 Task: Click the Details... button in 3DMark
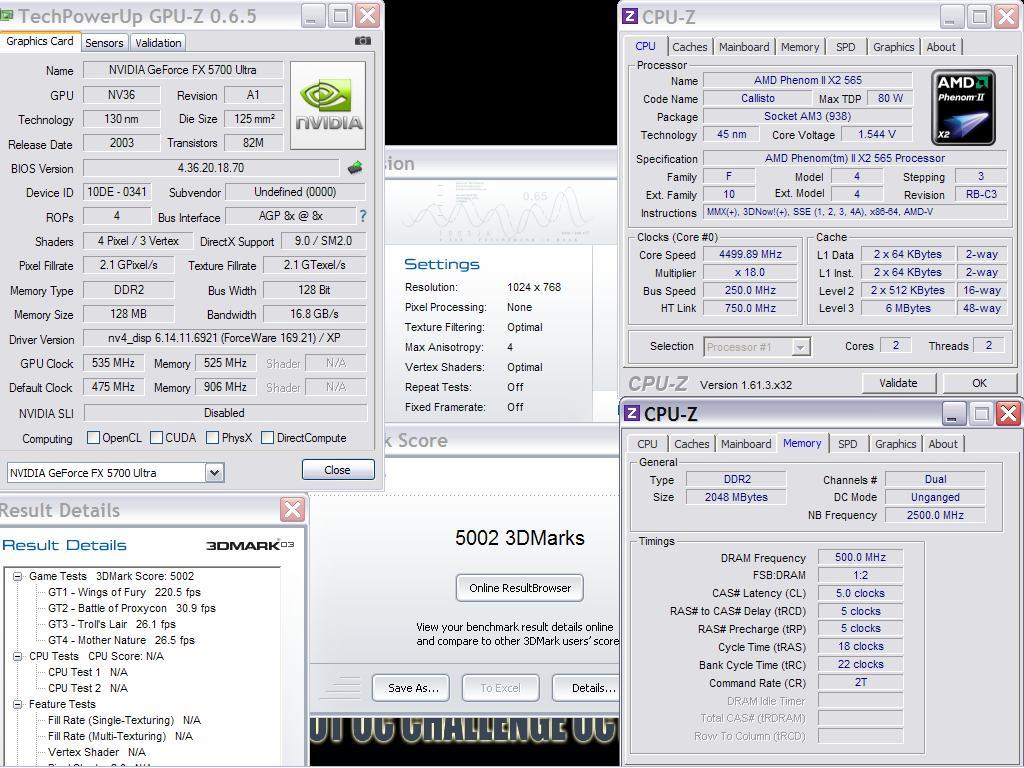click(x=586, y=688)
